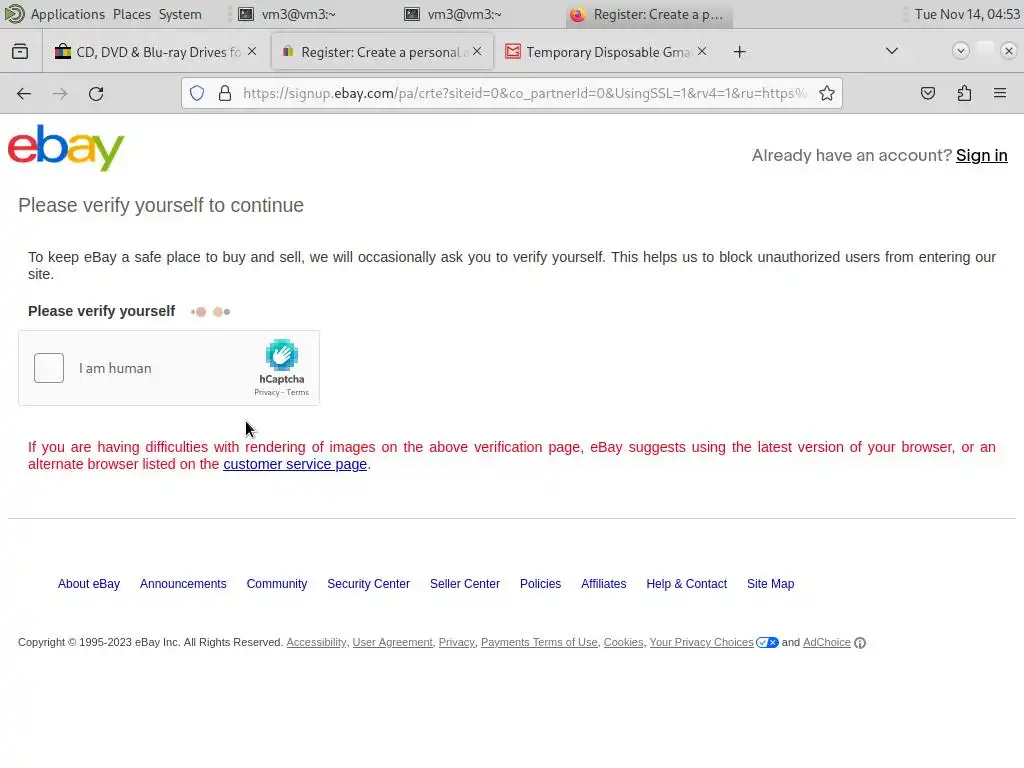Open the hCaptcha Terms link
1024x768 pixels.
coord(297,392)
